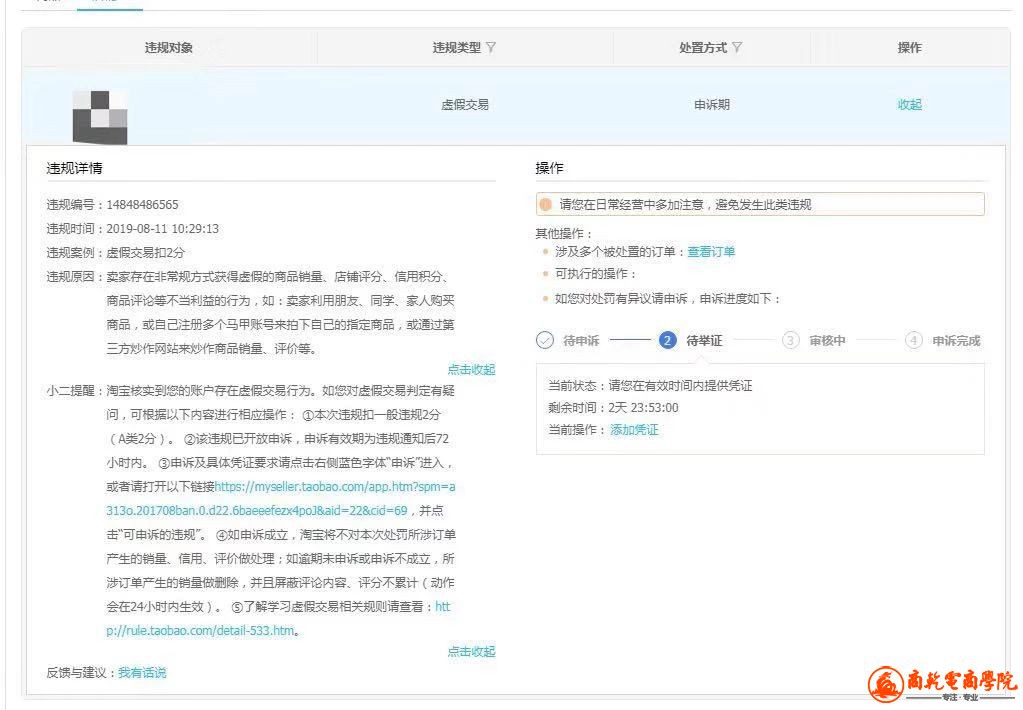
Task: Click the 虚假交易 cell in the row
Action: click(465, 104)
